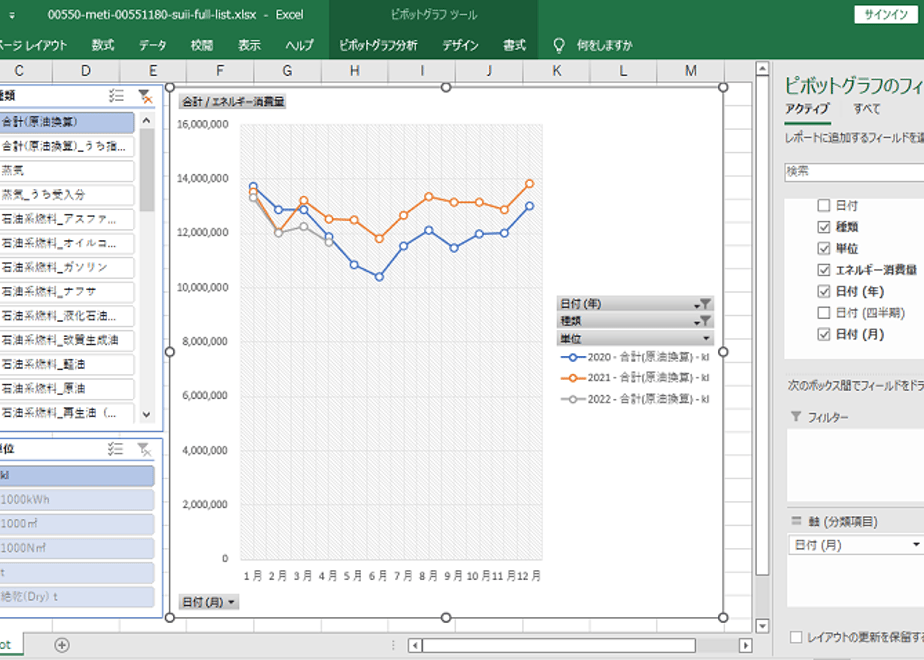Click the サインイン button
Viewport: 924px width, 660px height.
[886, 15]
